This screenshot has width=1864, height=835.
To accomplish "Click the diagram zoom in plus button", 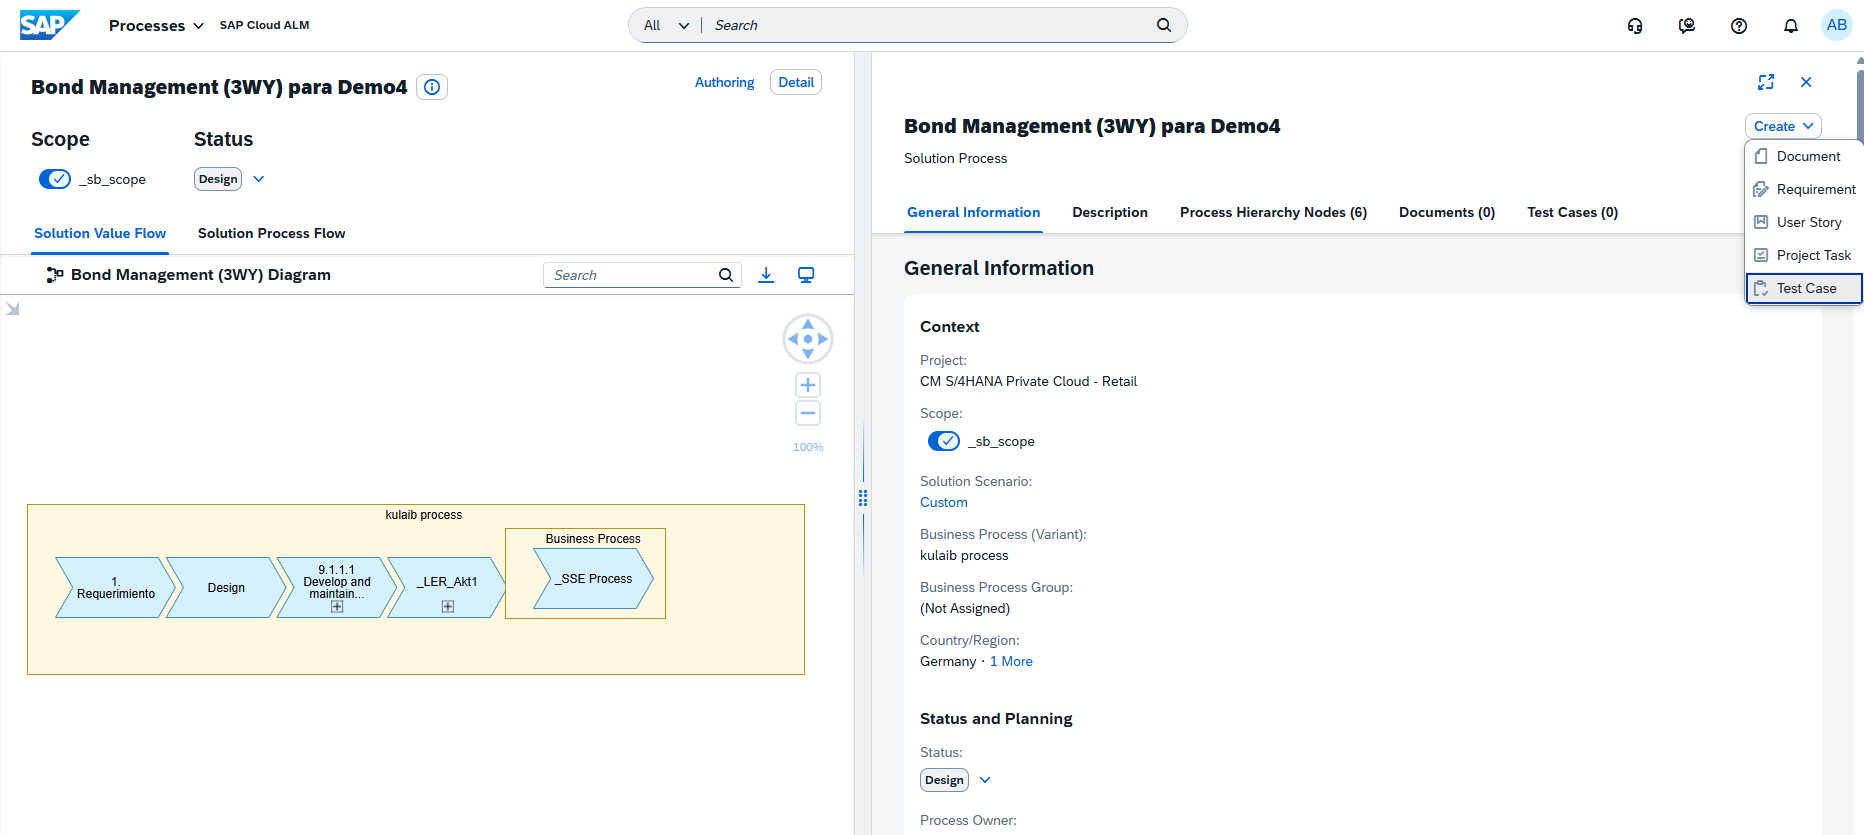I will (808, 385).
